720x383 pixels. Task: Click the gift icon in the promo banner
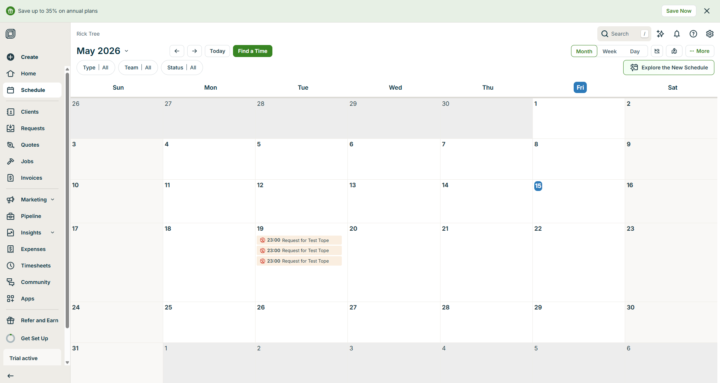(10, 11)
